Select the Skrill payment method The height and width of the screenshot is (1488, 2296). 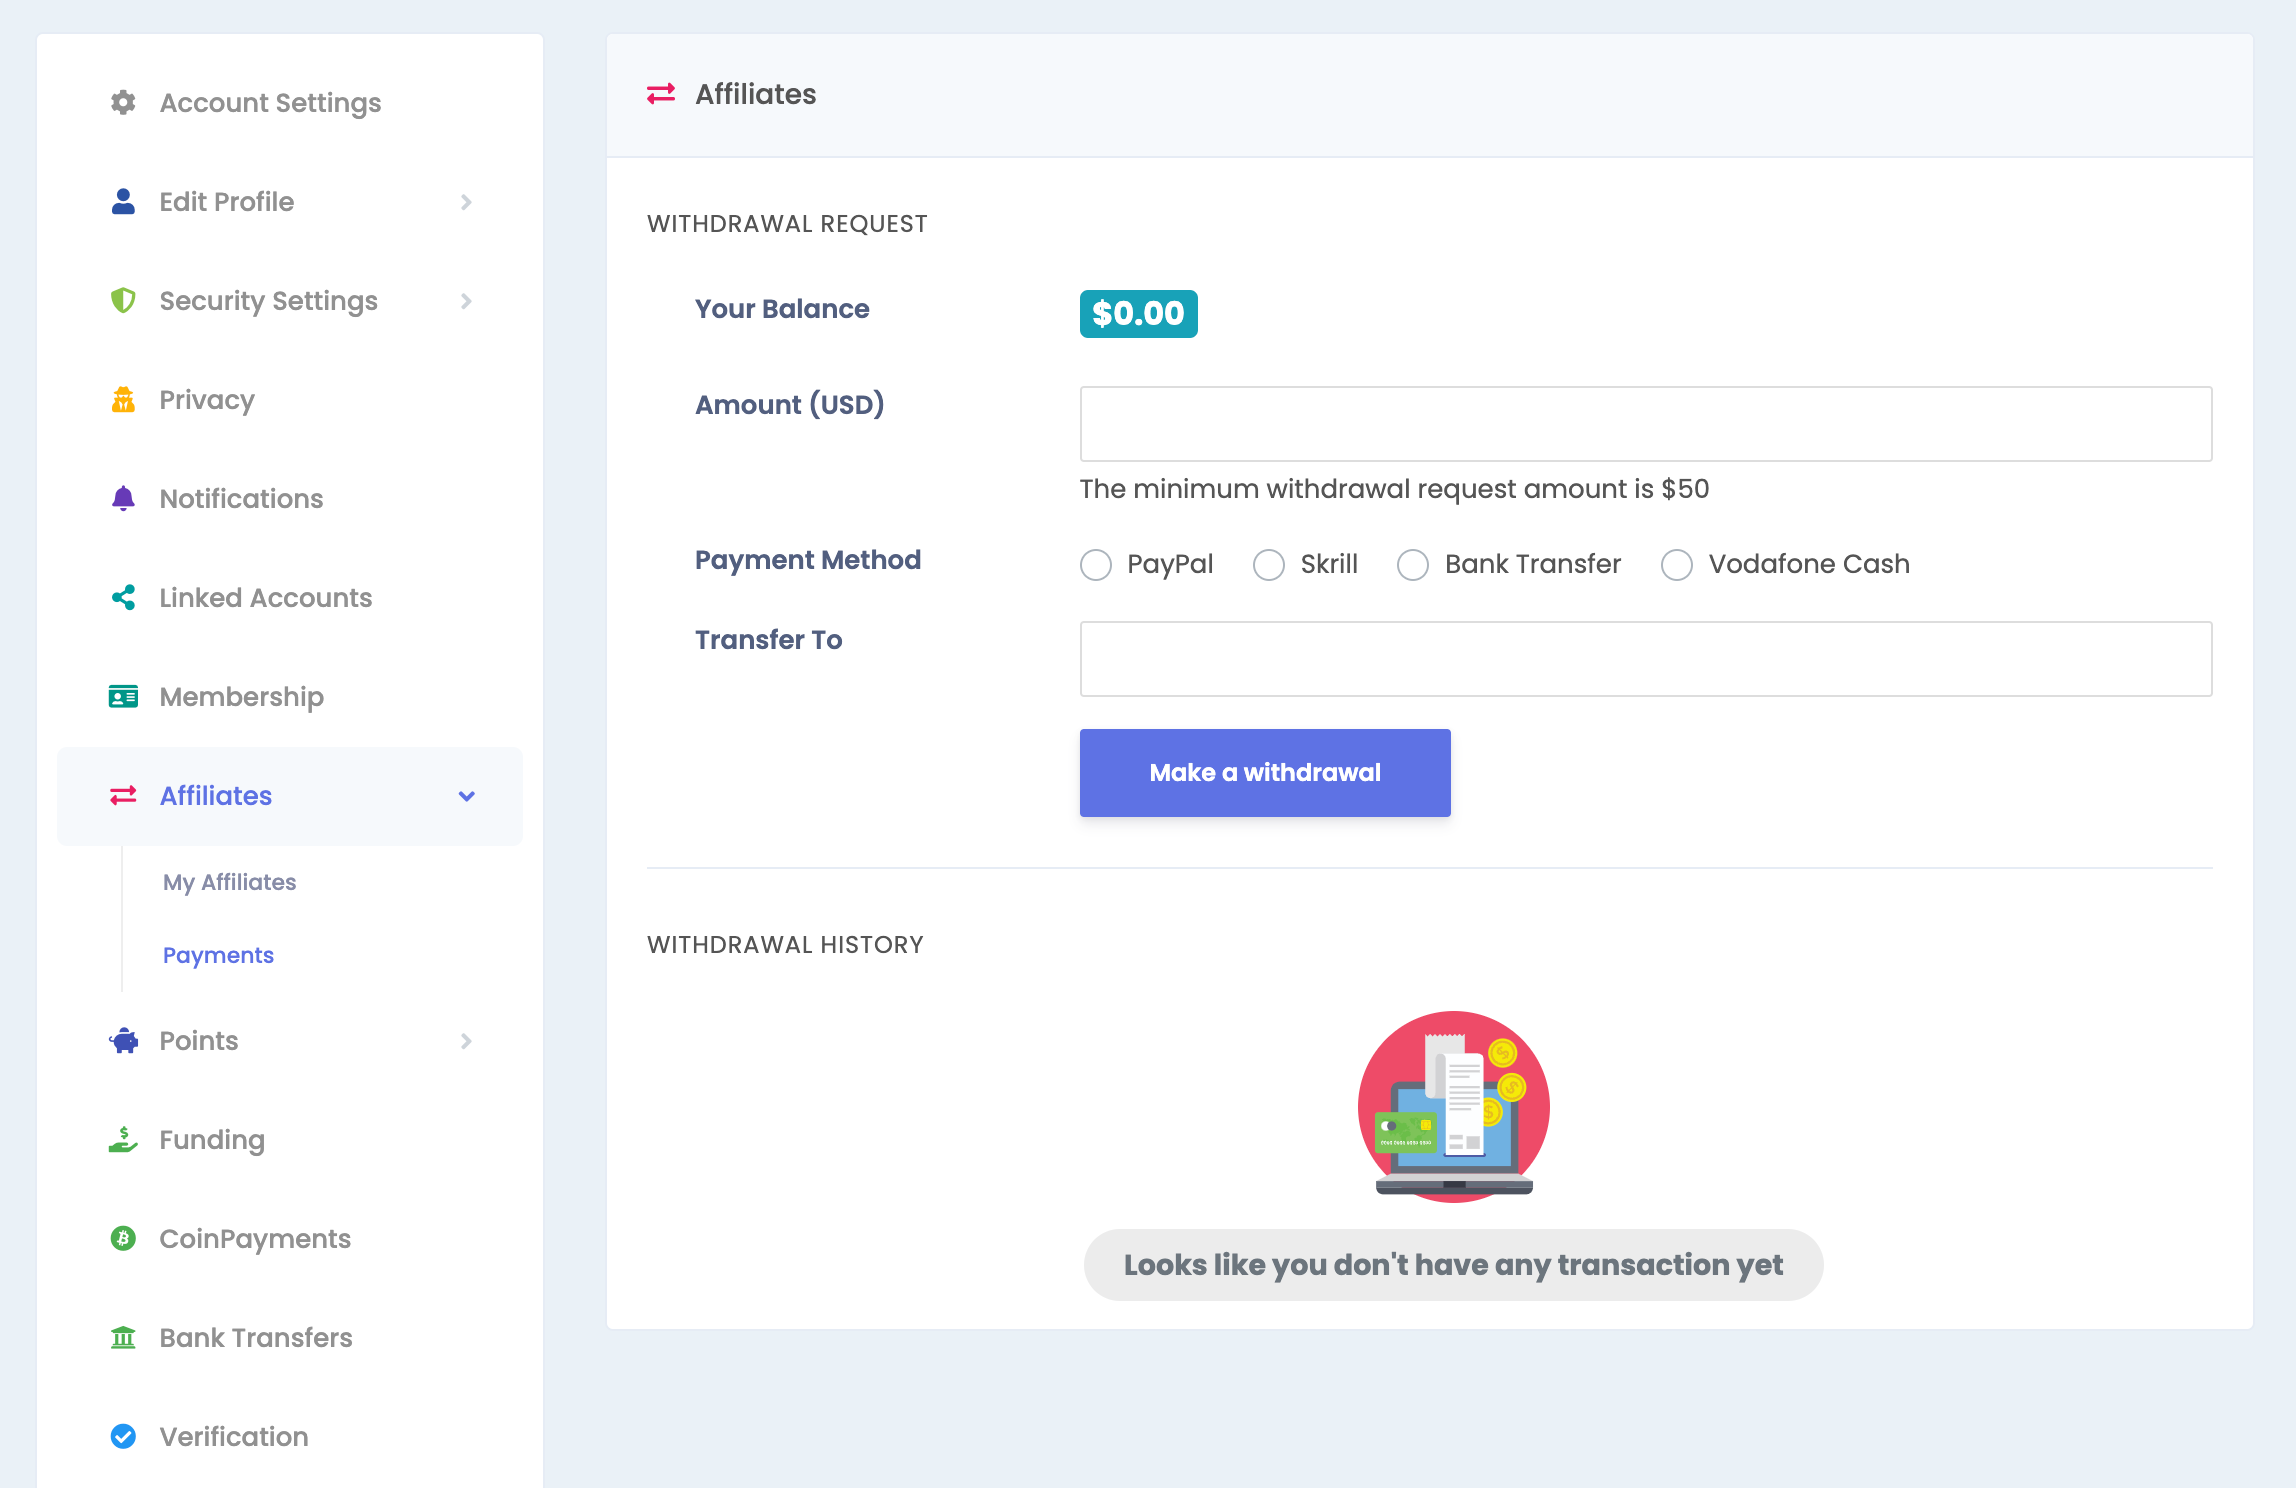tap(1269, 565)
